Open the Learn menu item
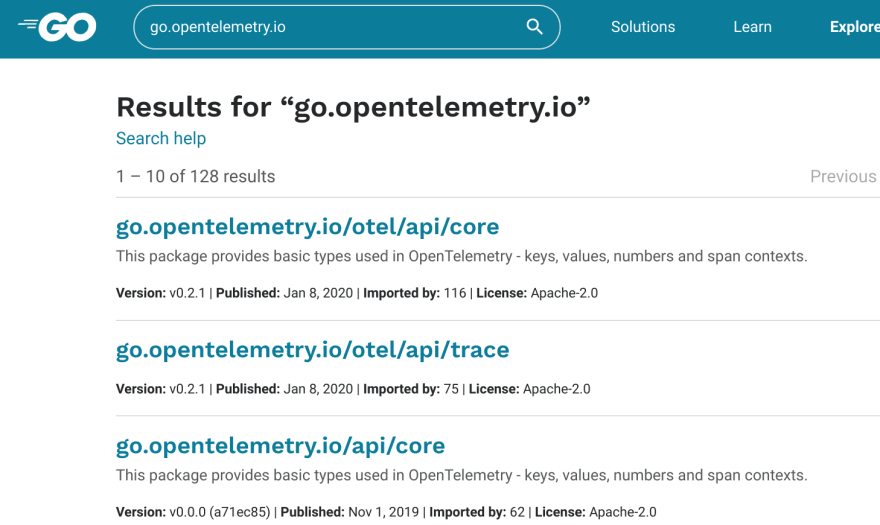The image size is (880, 525). pyautogui.click(x=752, y=27)
